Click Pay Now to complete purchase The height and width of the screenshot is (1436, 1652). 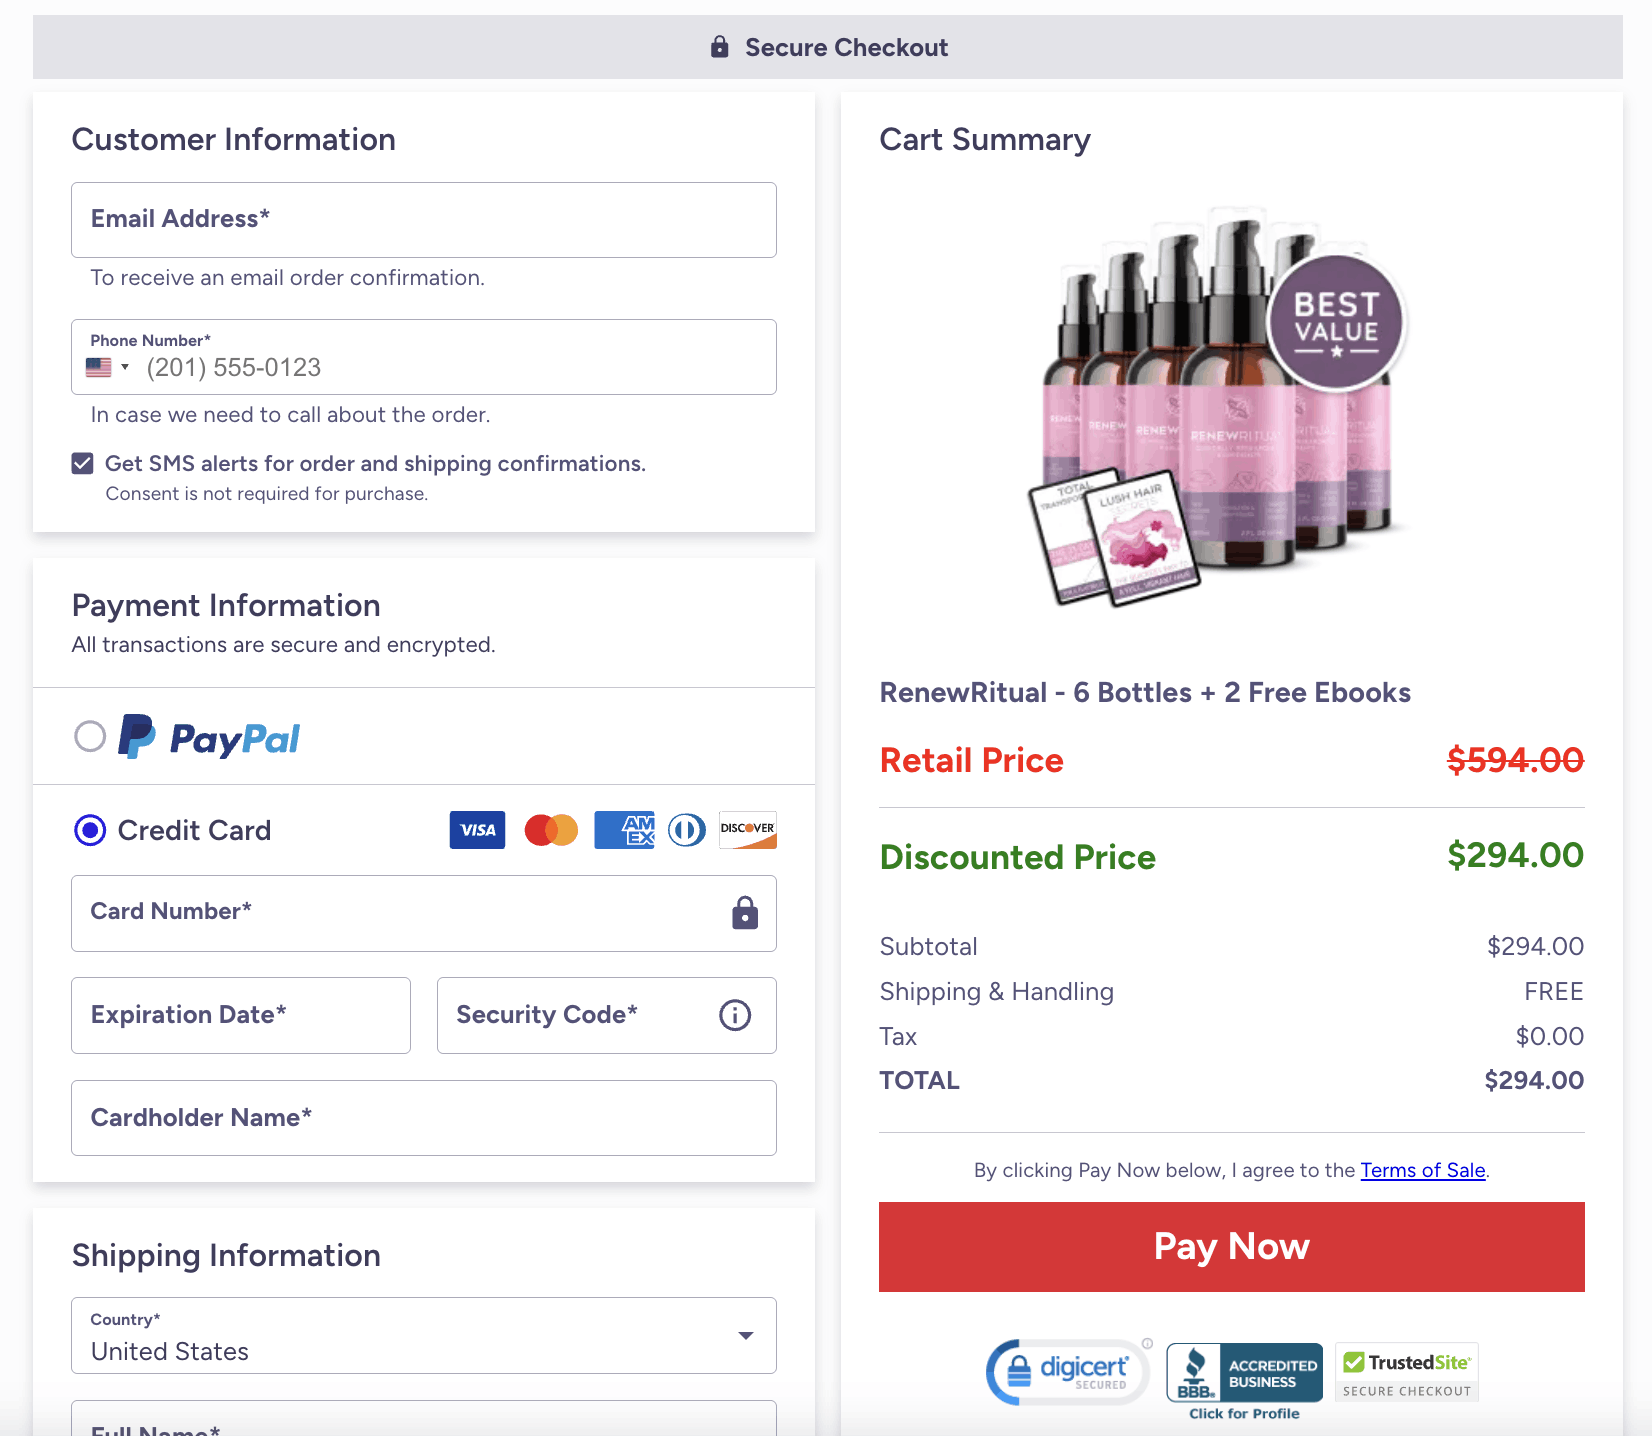[1231, 1247]
